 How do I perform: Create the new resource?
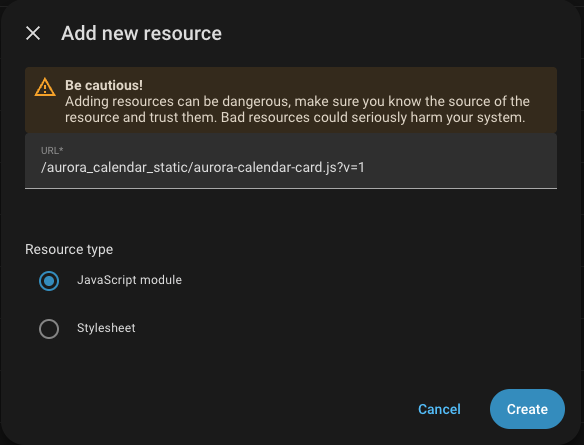pos(527,409)
